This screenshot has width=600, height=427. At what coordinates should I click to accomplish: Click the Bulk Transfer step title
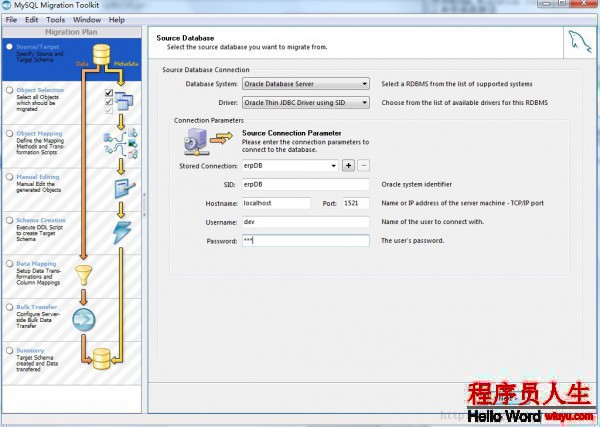[x=36, y=307]
